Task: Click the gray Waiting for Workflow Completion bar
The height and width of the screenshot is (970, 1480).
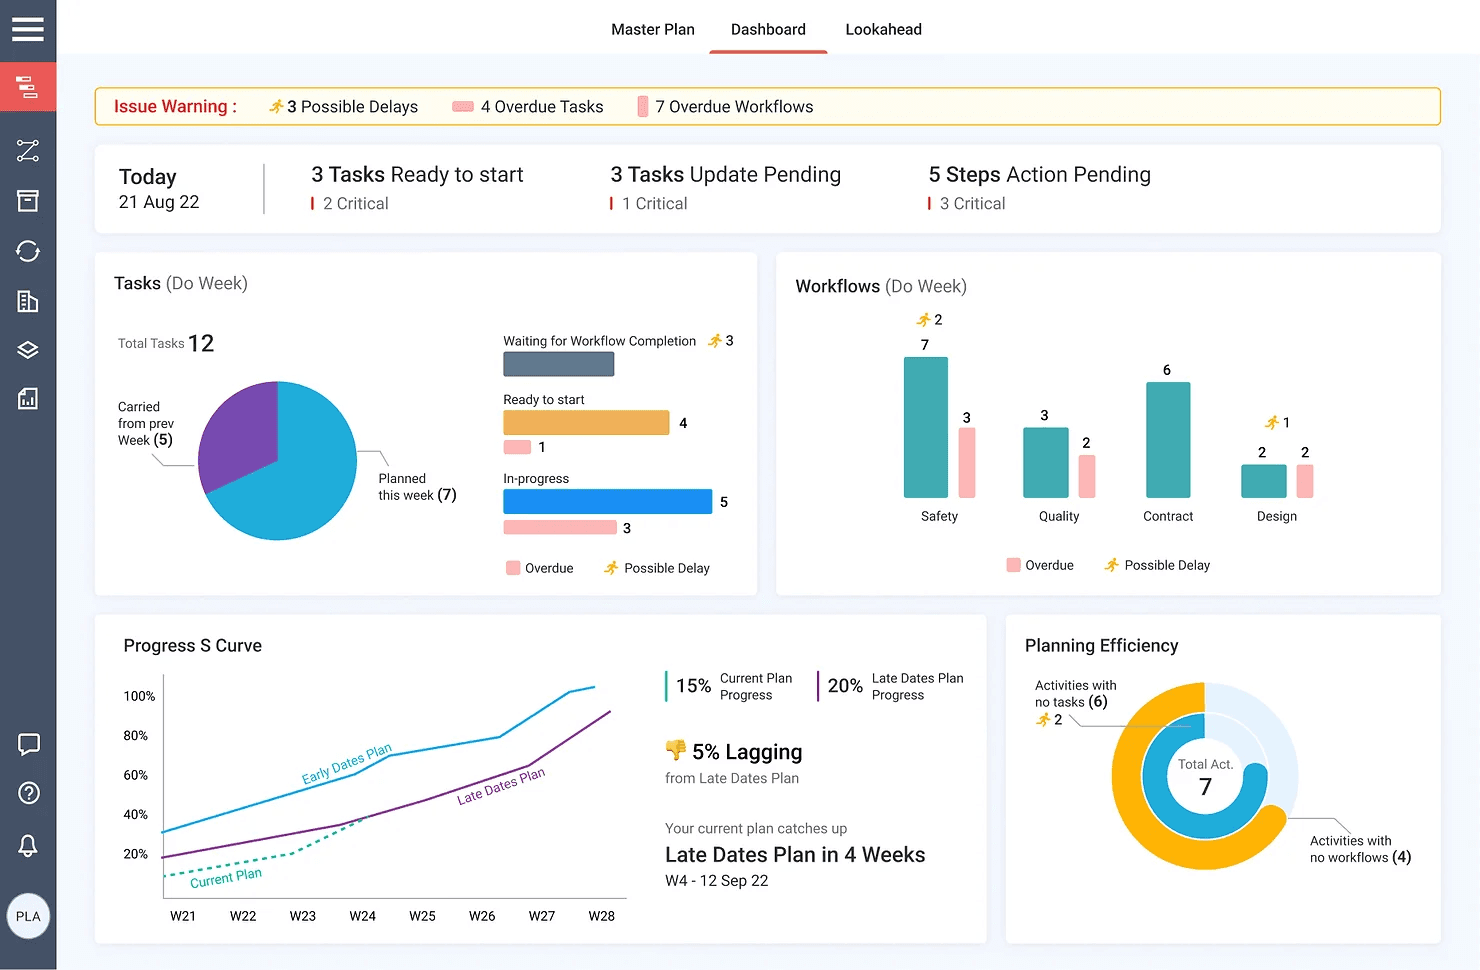Action: pyautogui.click(x=558, y=364)
